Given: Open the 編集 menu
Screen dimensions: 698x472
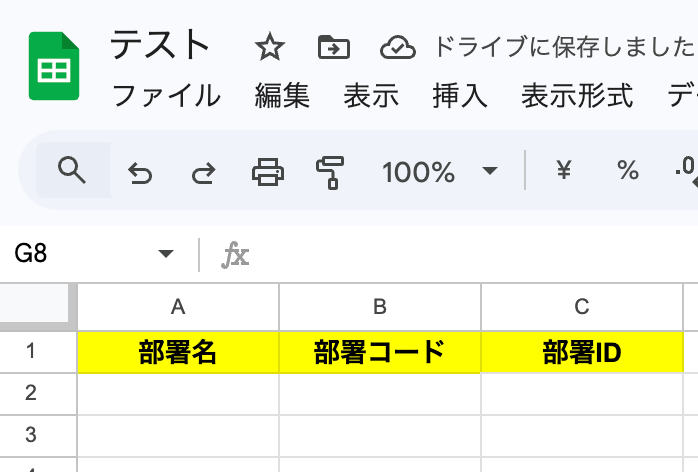Looking at the screenshot, I should (282, 96).
